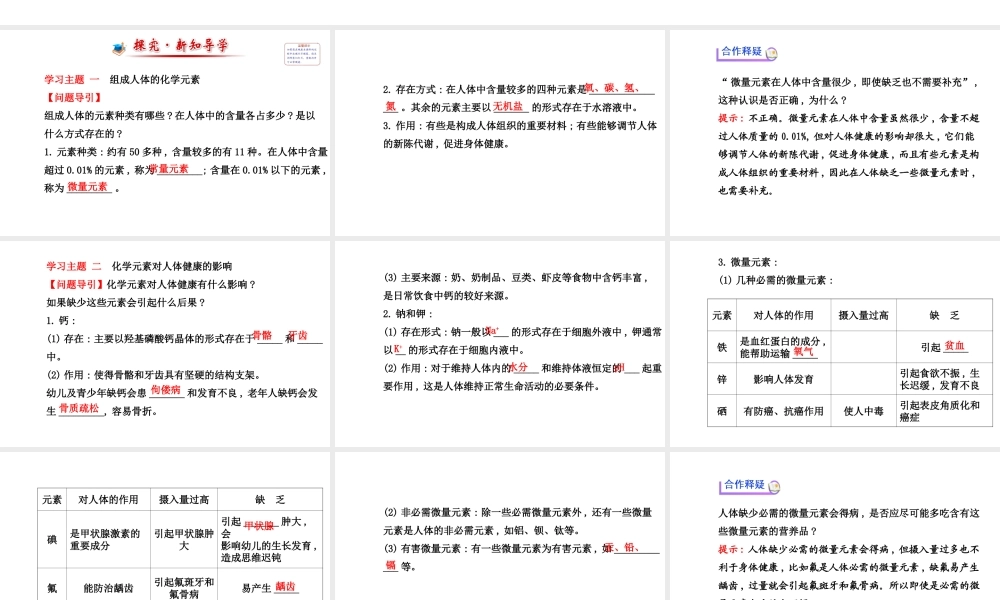Image resolution: width=1000 pixels, height=600 pixels.
Task: Click the cell 影响人体发育 in the 锌 row
Action: pos(783,379)
